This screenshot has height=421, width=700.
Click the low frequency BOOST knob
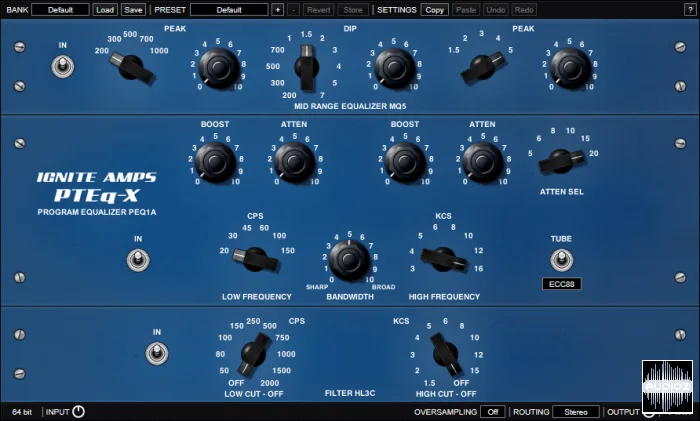click(215, 162)
